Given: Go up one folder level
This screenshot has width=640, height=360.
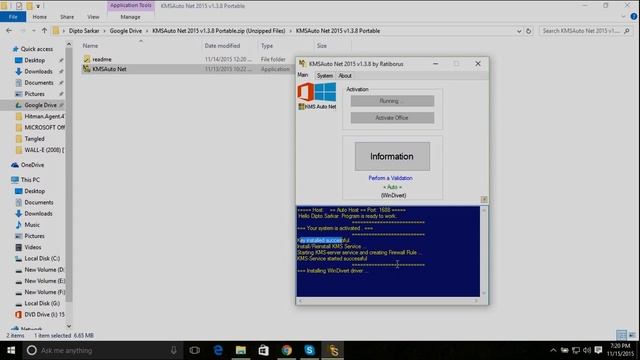Looking at the screenshot, I should (44, 31).
